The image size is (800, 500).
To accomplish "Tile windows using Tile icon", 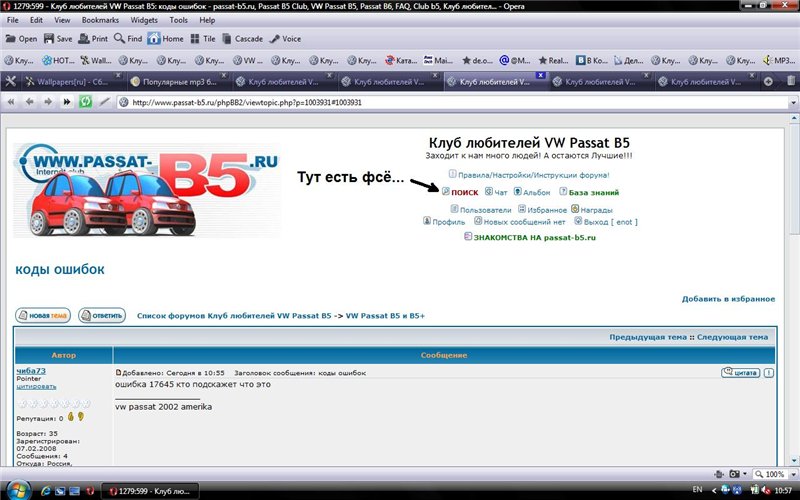I will click(x=203, y=39).
